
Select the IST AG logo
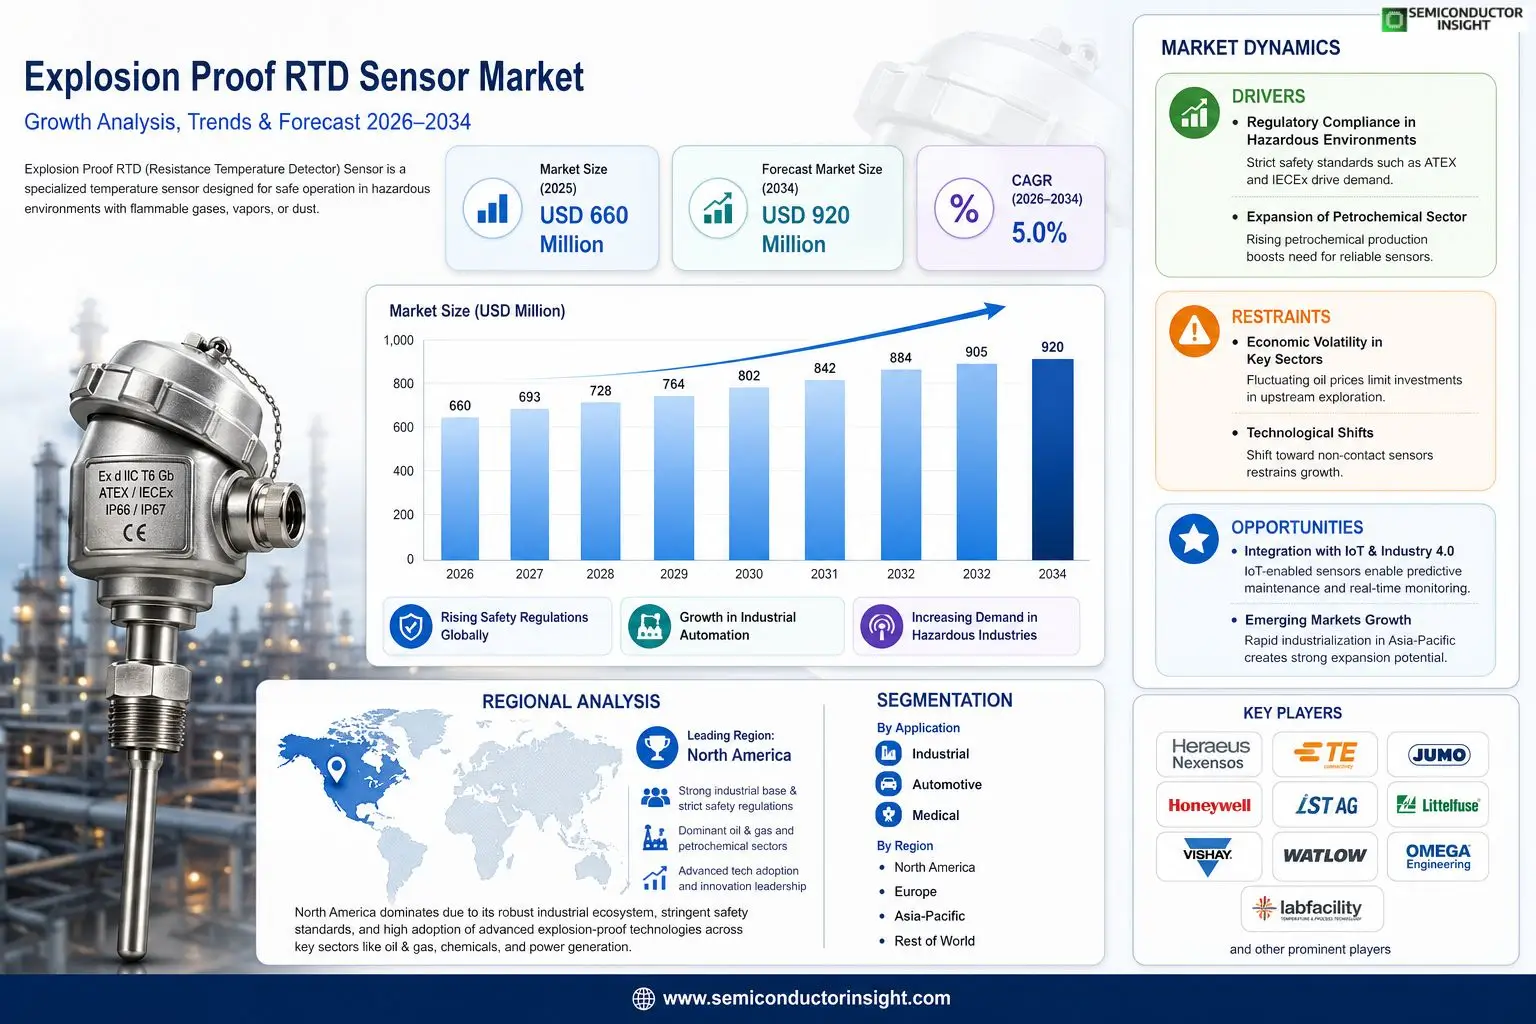coord(1325,805)
